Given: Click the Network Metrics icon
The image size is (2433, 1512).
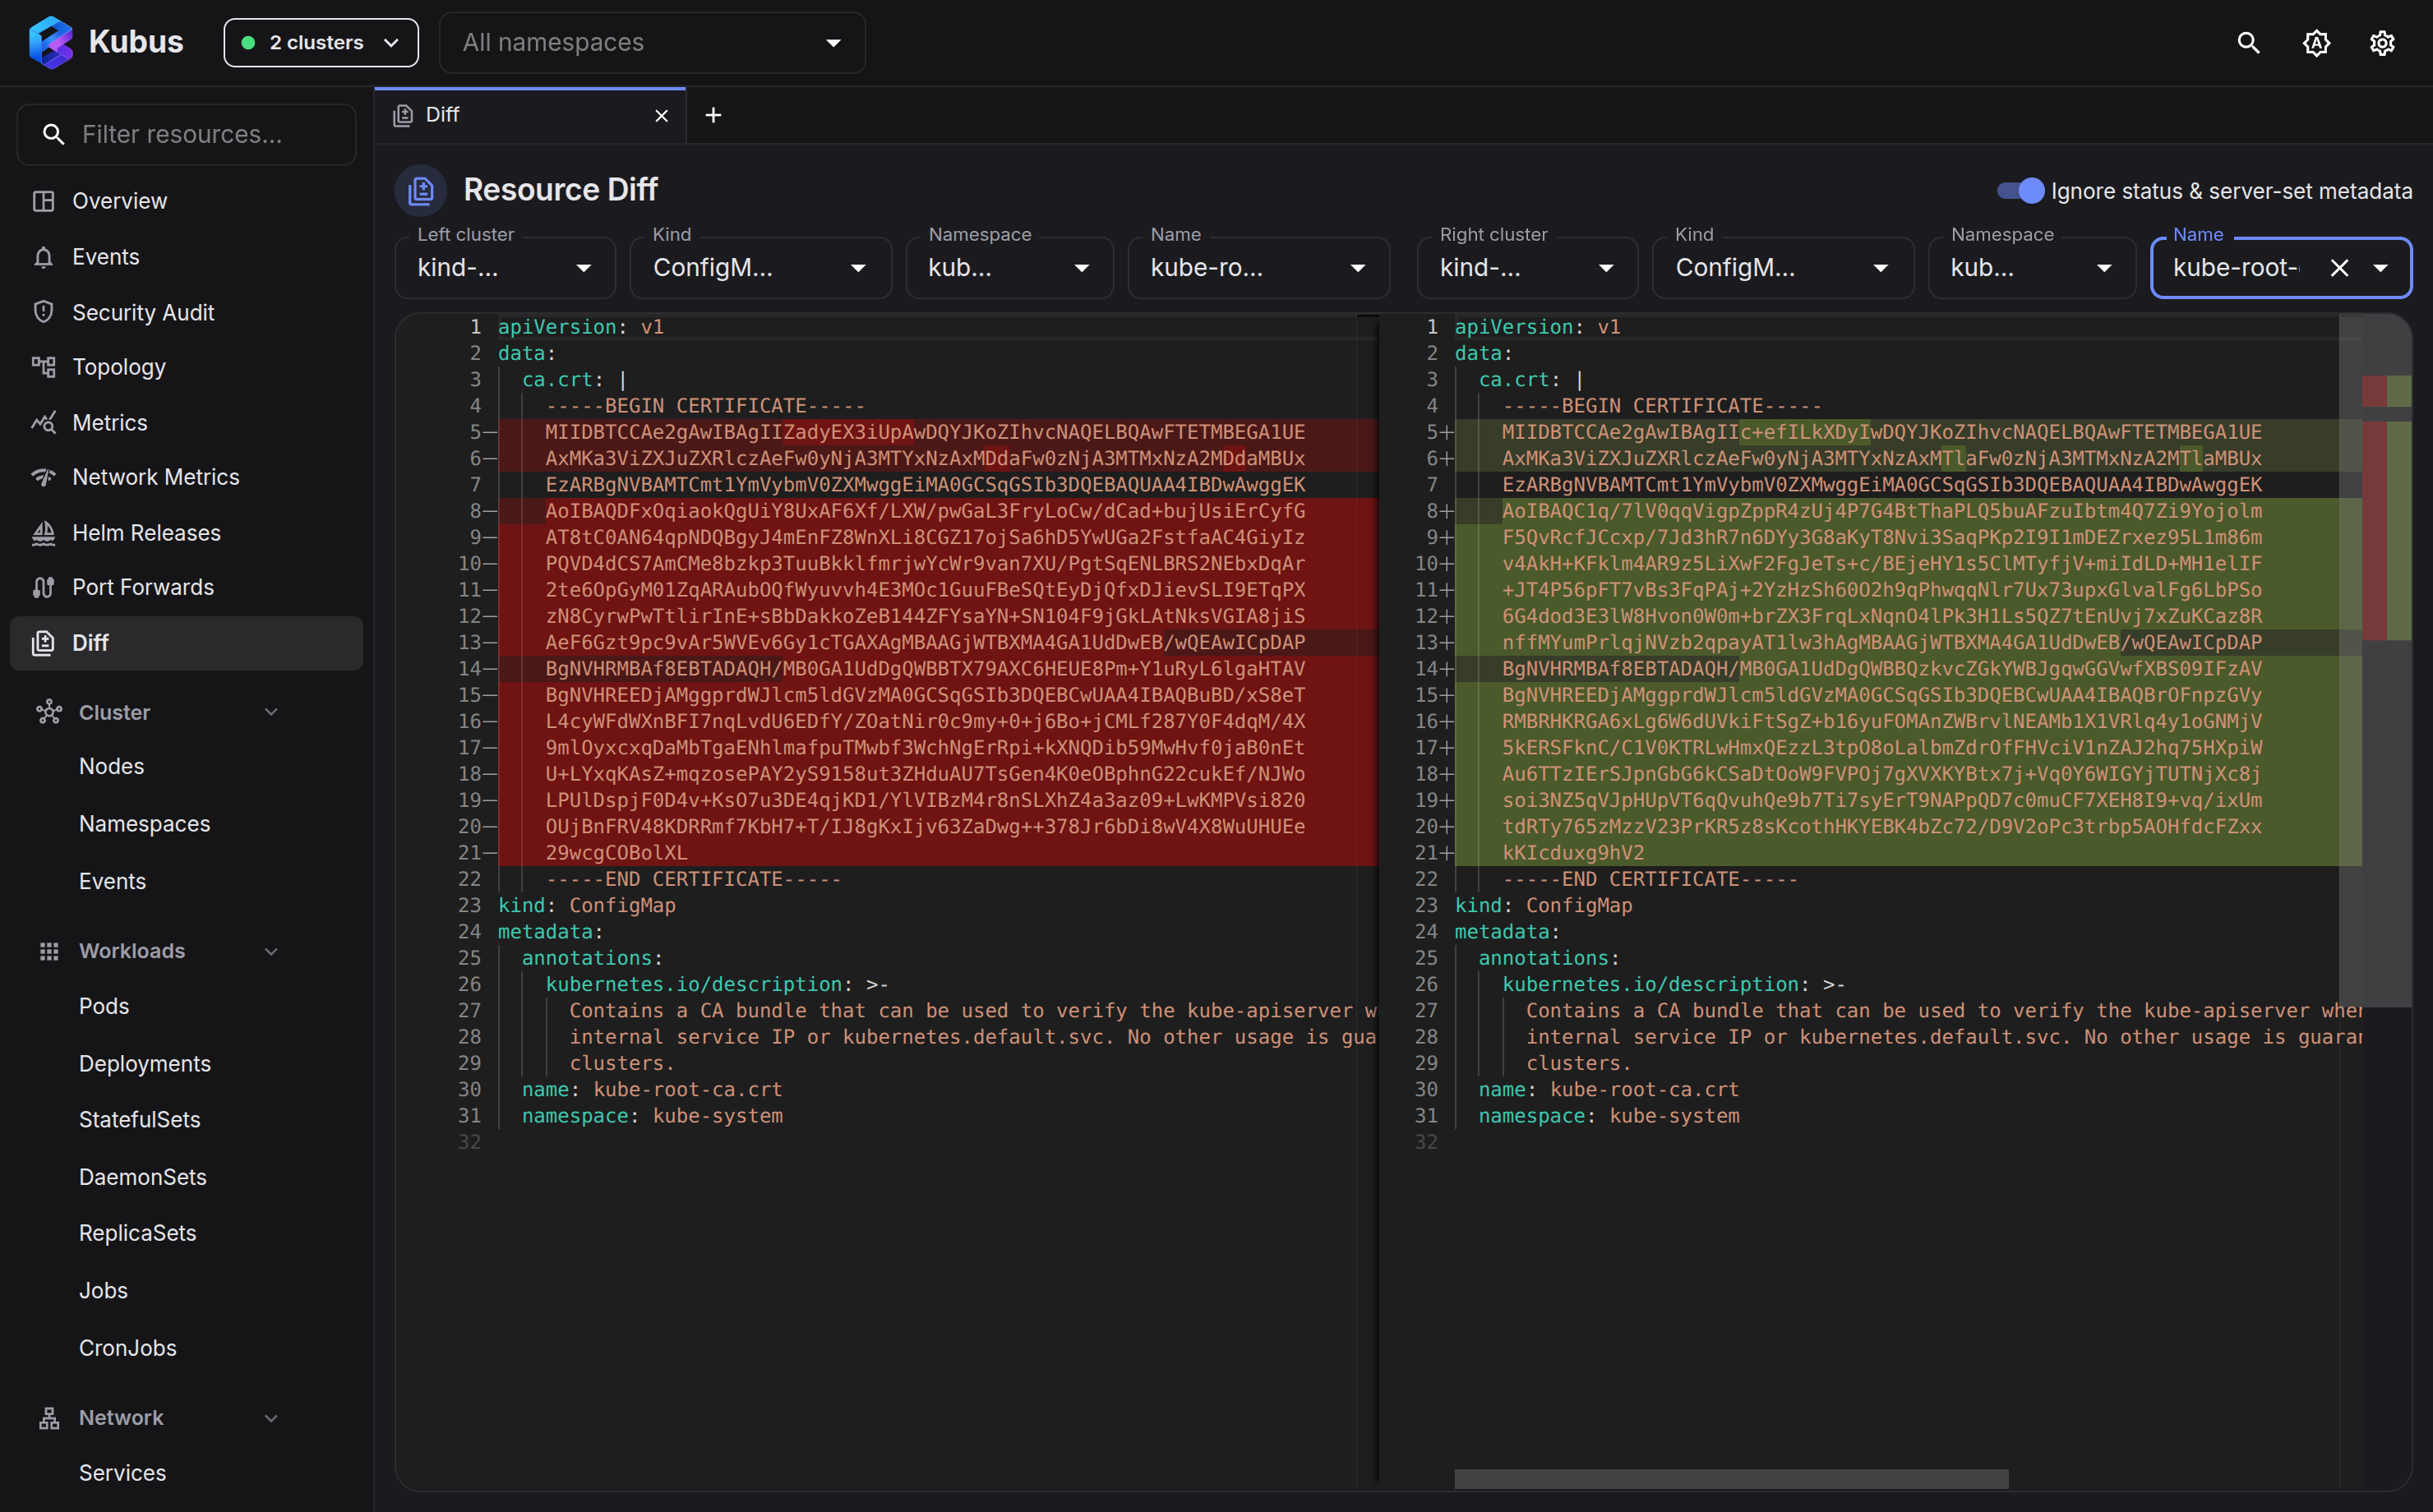Looking at the screenshot, I should point(43,477).
